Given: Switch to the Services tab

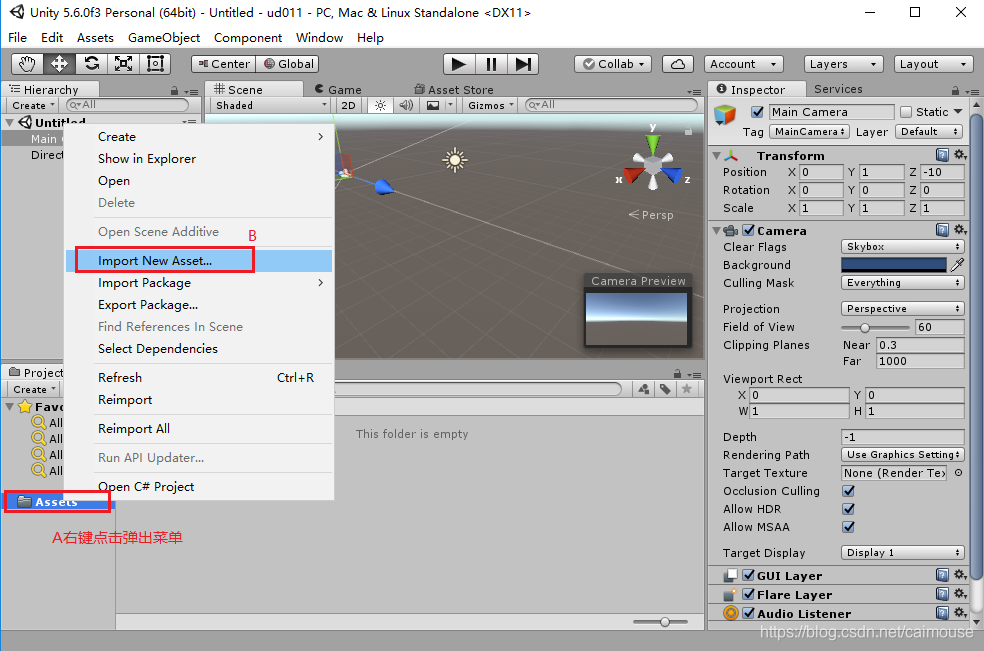Looking at the screenshot, I should pyautogui.click(x=838, y=89).
